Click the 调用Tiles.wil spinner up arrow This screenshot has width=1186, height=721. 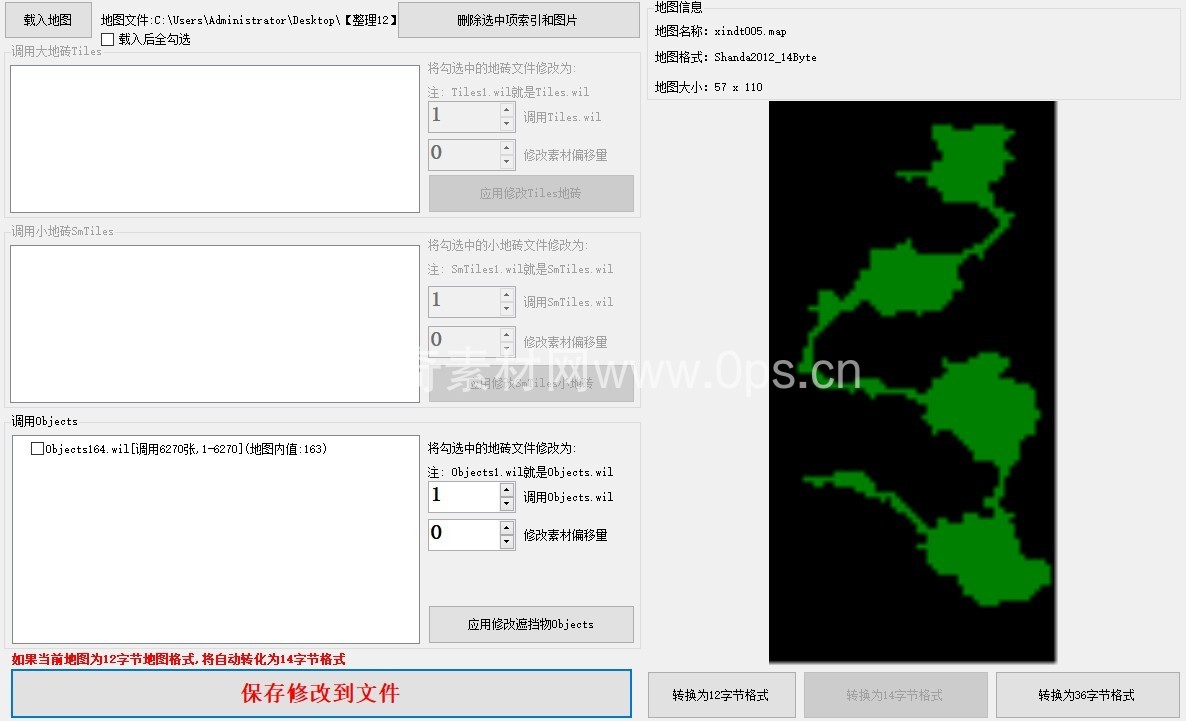tap(507, 110)
